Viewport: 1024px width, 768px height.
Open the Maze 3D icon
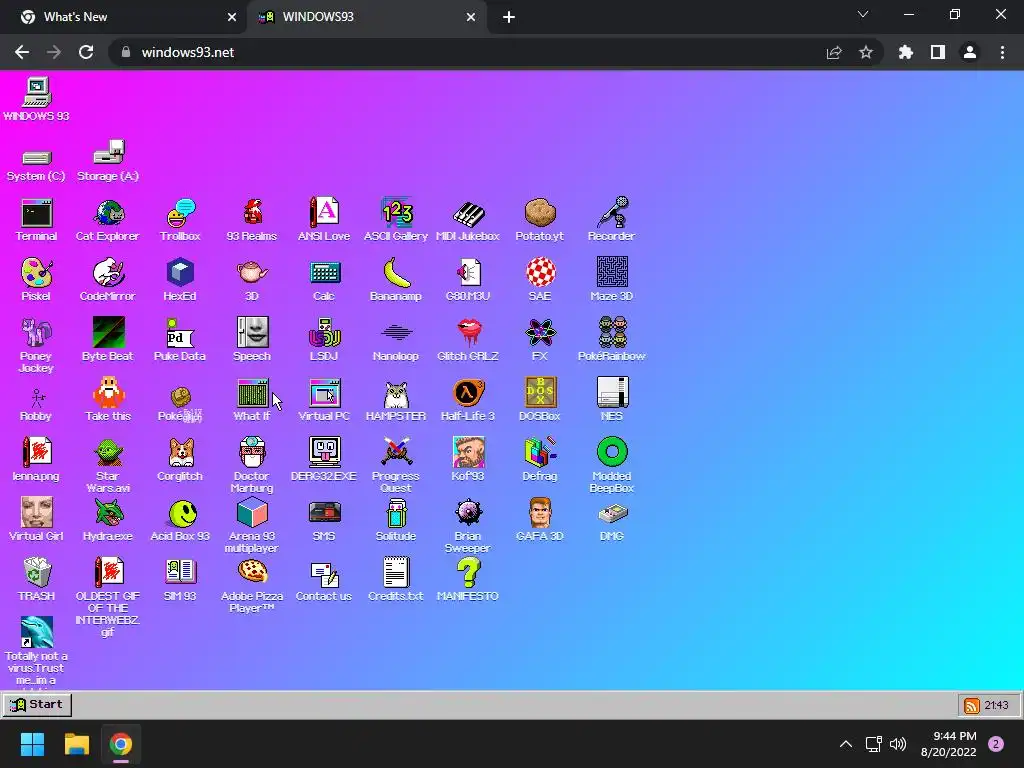coord(612,273)
